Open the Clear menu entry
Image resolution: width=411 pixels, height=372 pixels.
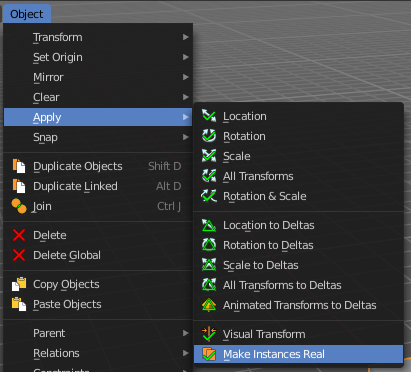(98, 97)
